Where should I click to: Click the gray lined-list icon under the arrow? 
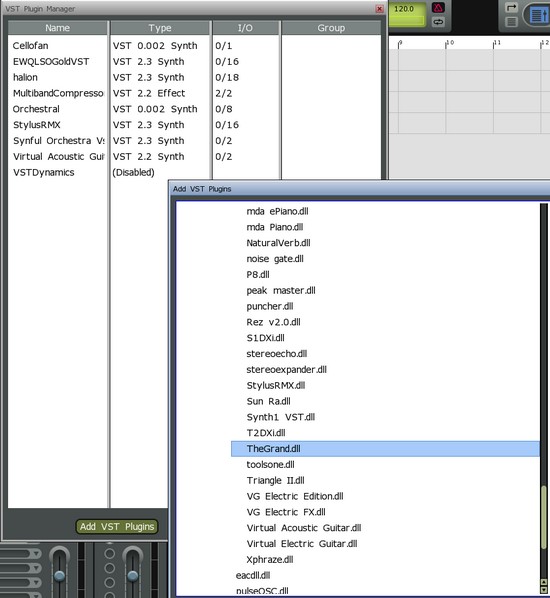click(x=511, y=22)
